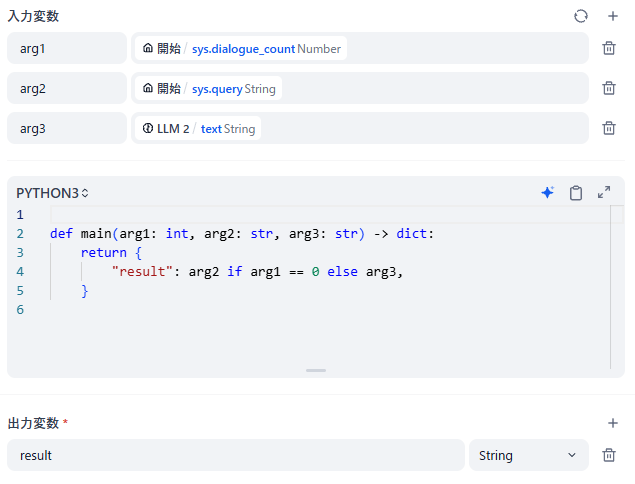635x484 pixels.
Task: Click the arg3 variable name field
Action: (66, 128)
